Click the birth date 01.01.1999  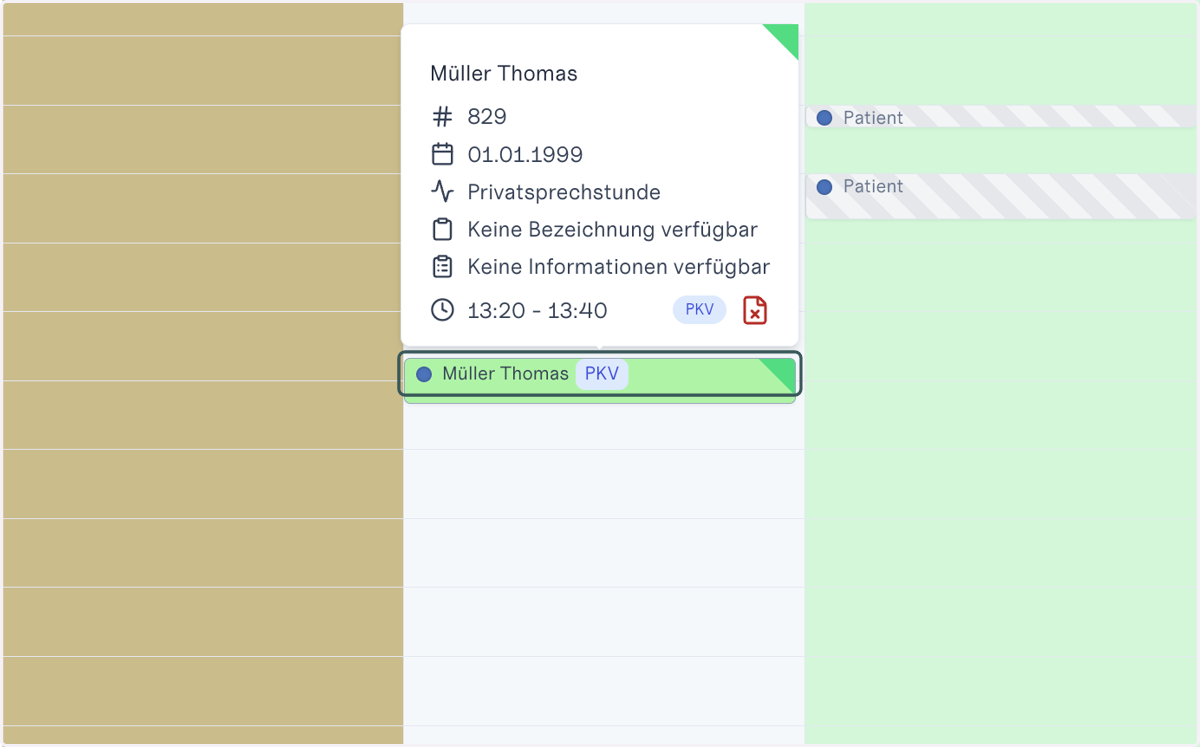(x=525, y=155)
